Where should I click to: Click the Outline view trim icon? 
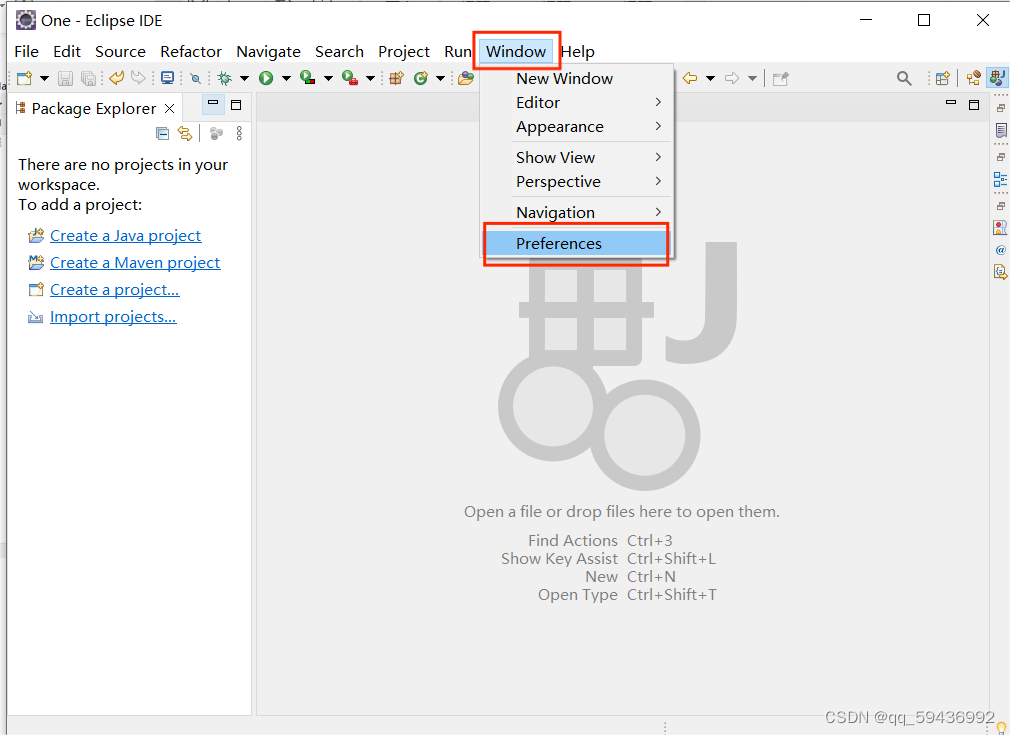(1000, 180)
